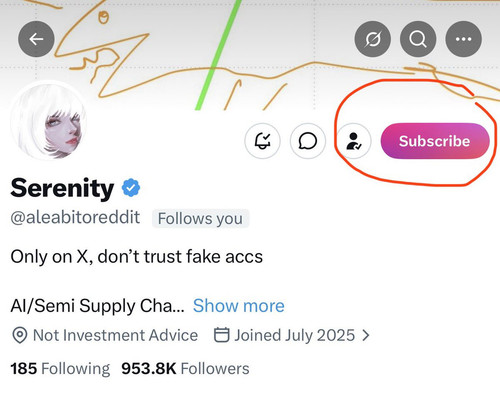Click the Subscribe button
Screen dimensions: 500x393
(435, 141)
